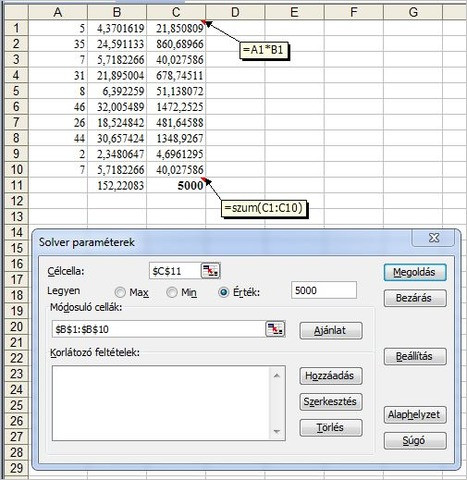Click the Megoldás button
The image size is (467, 480).
(x=415, y=272)
